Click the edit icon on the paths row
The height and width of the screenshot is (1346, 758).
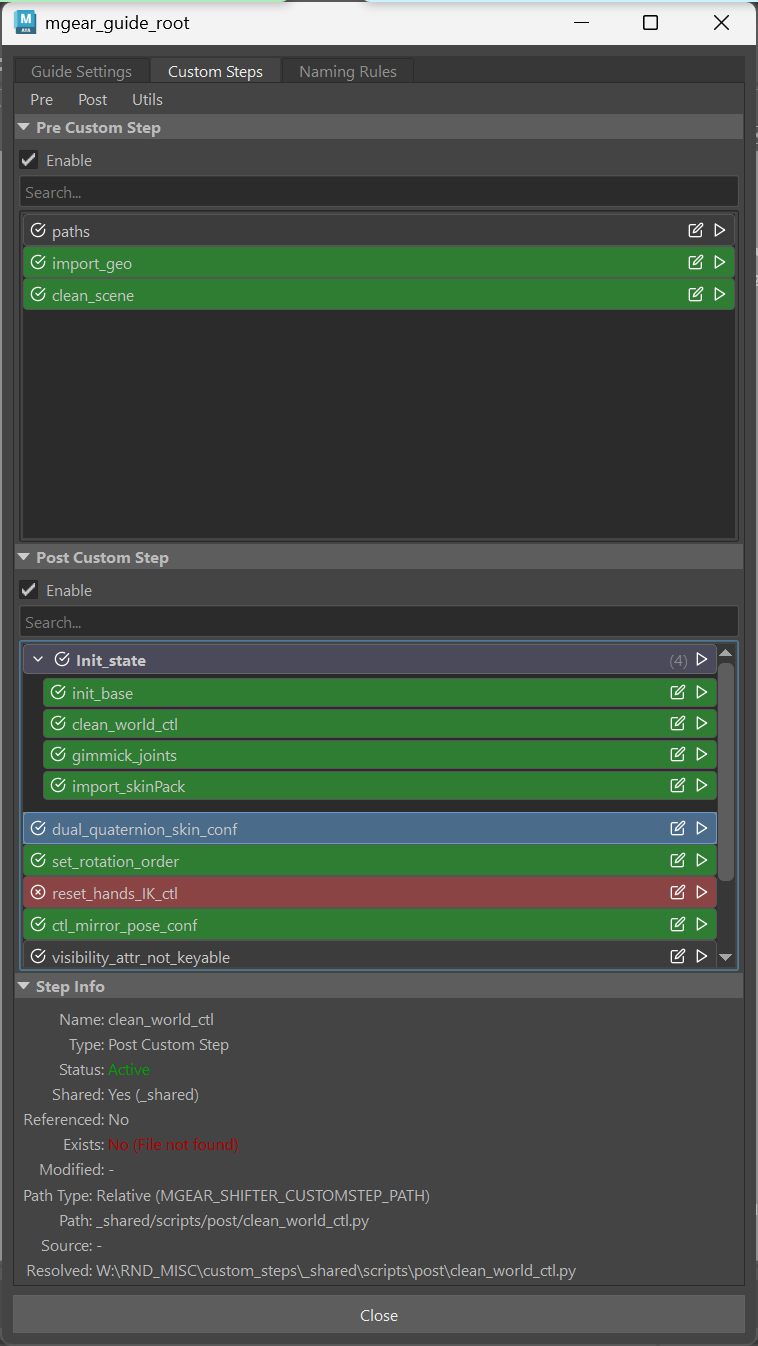click(x=696, y=231)
